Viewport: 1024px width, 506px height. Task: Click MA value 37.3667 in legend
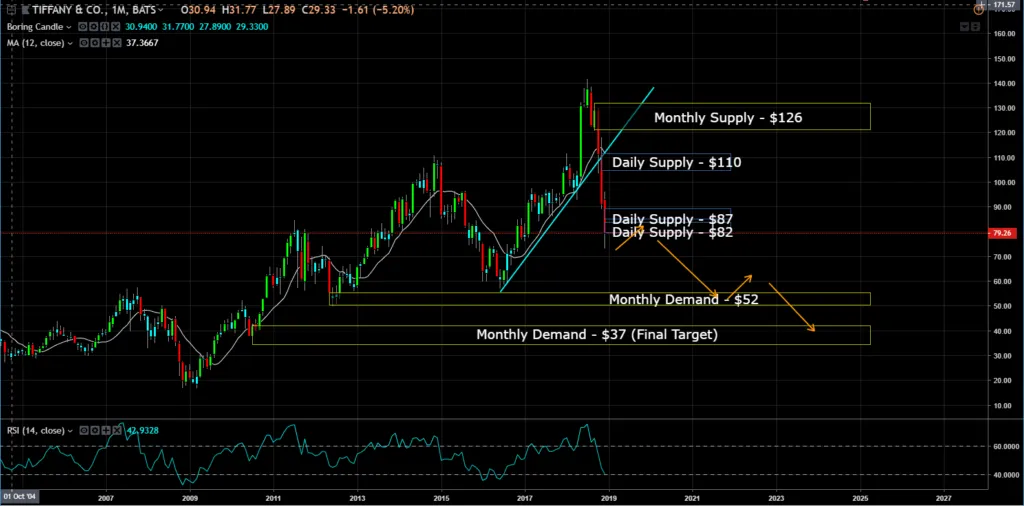(x=142, y=43)
